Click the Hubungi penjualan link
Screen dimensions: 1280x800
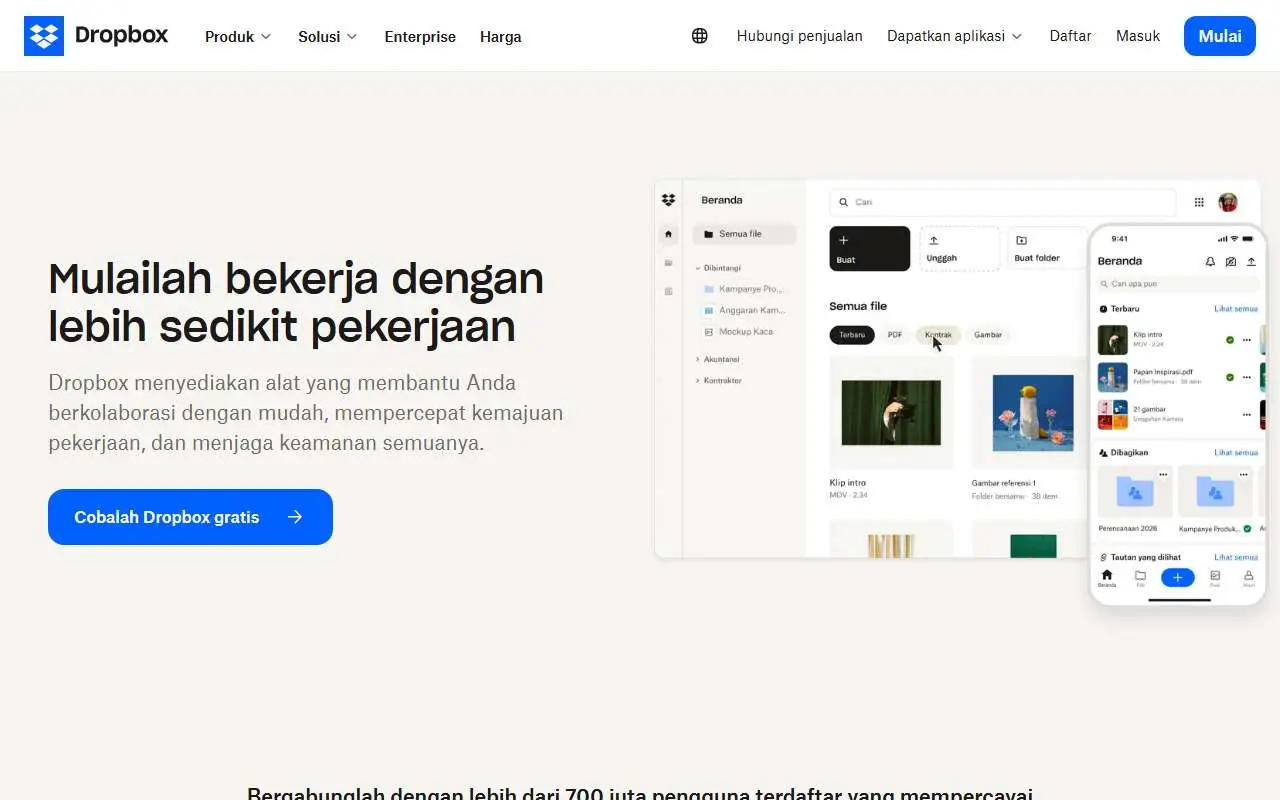coord(800,36)
